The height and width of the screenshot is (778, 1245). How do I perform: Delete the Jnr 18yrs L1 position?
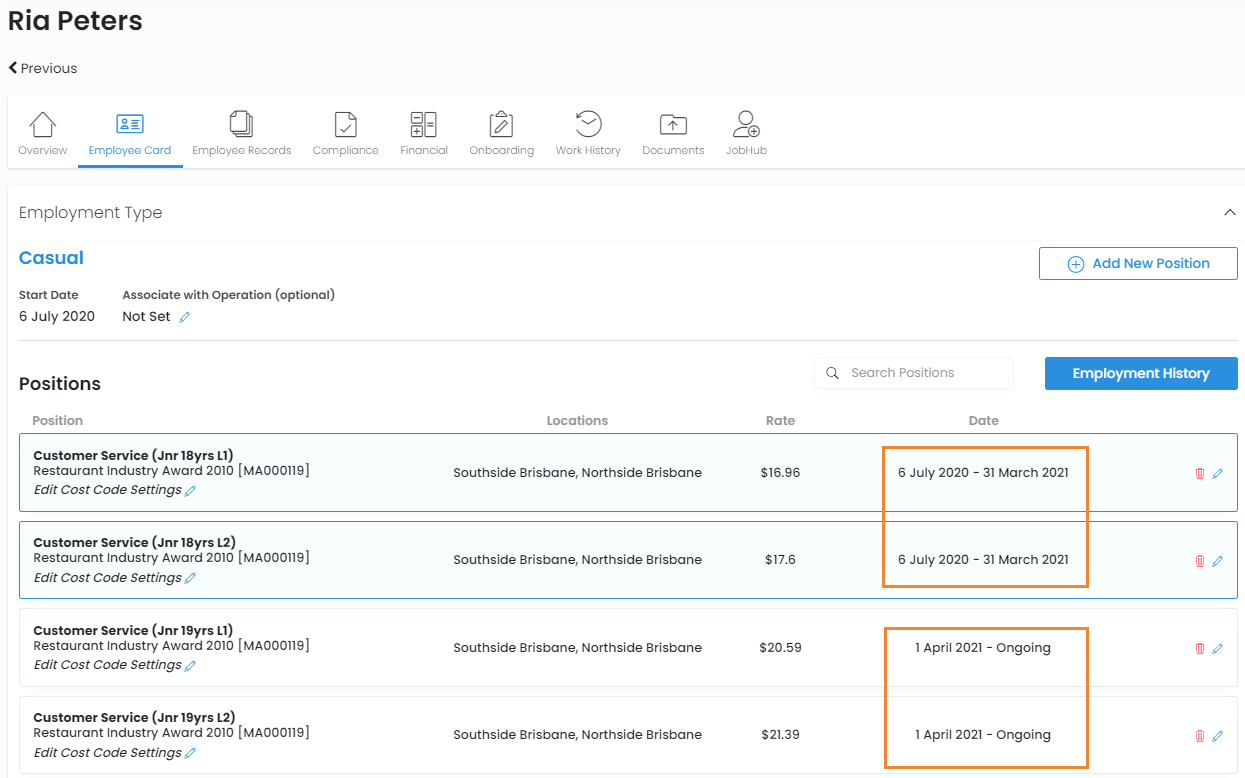click(x=1200, y=474)
